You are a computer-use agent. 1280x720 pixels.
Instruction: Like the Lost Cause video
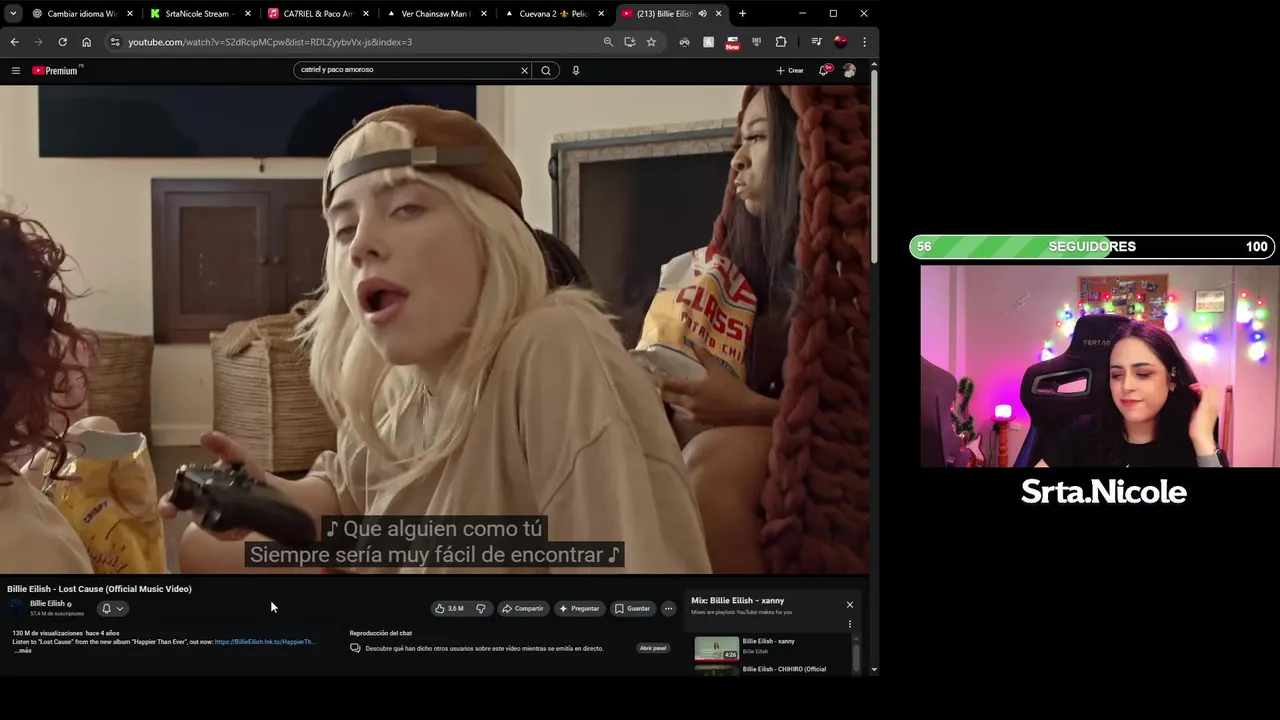[449, 608]
